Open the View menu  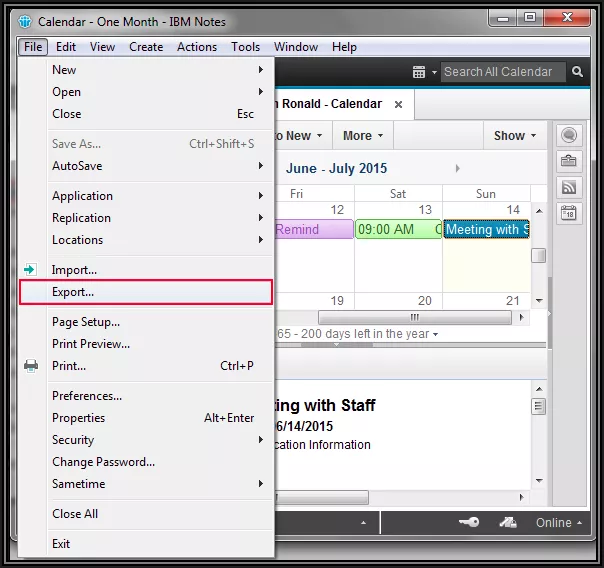pos(102,47)
